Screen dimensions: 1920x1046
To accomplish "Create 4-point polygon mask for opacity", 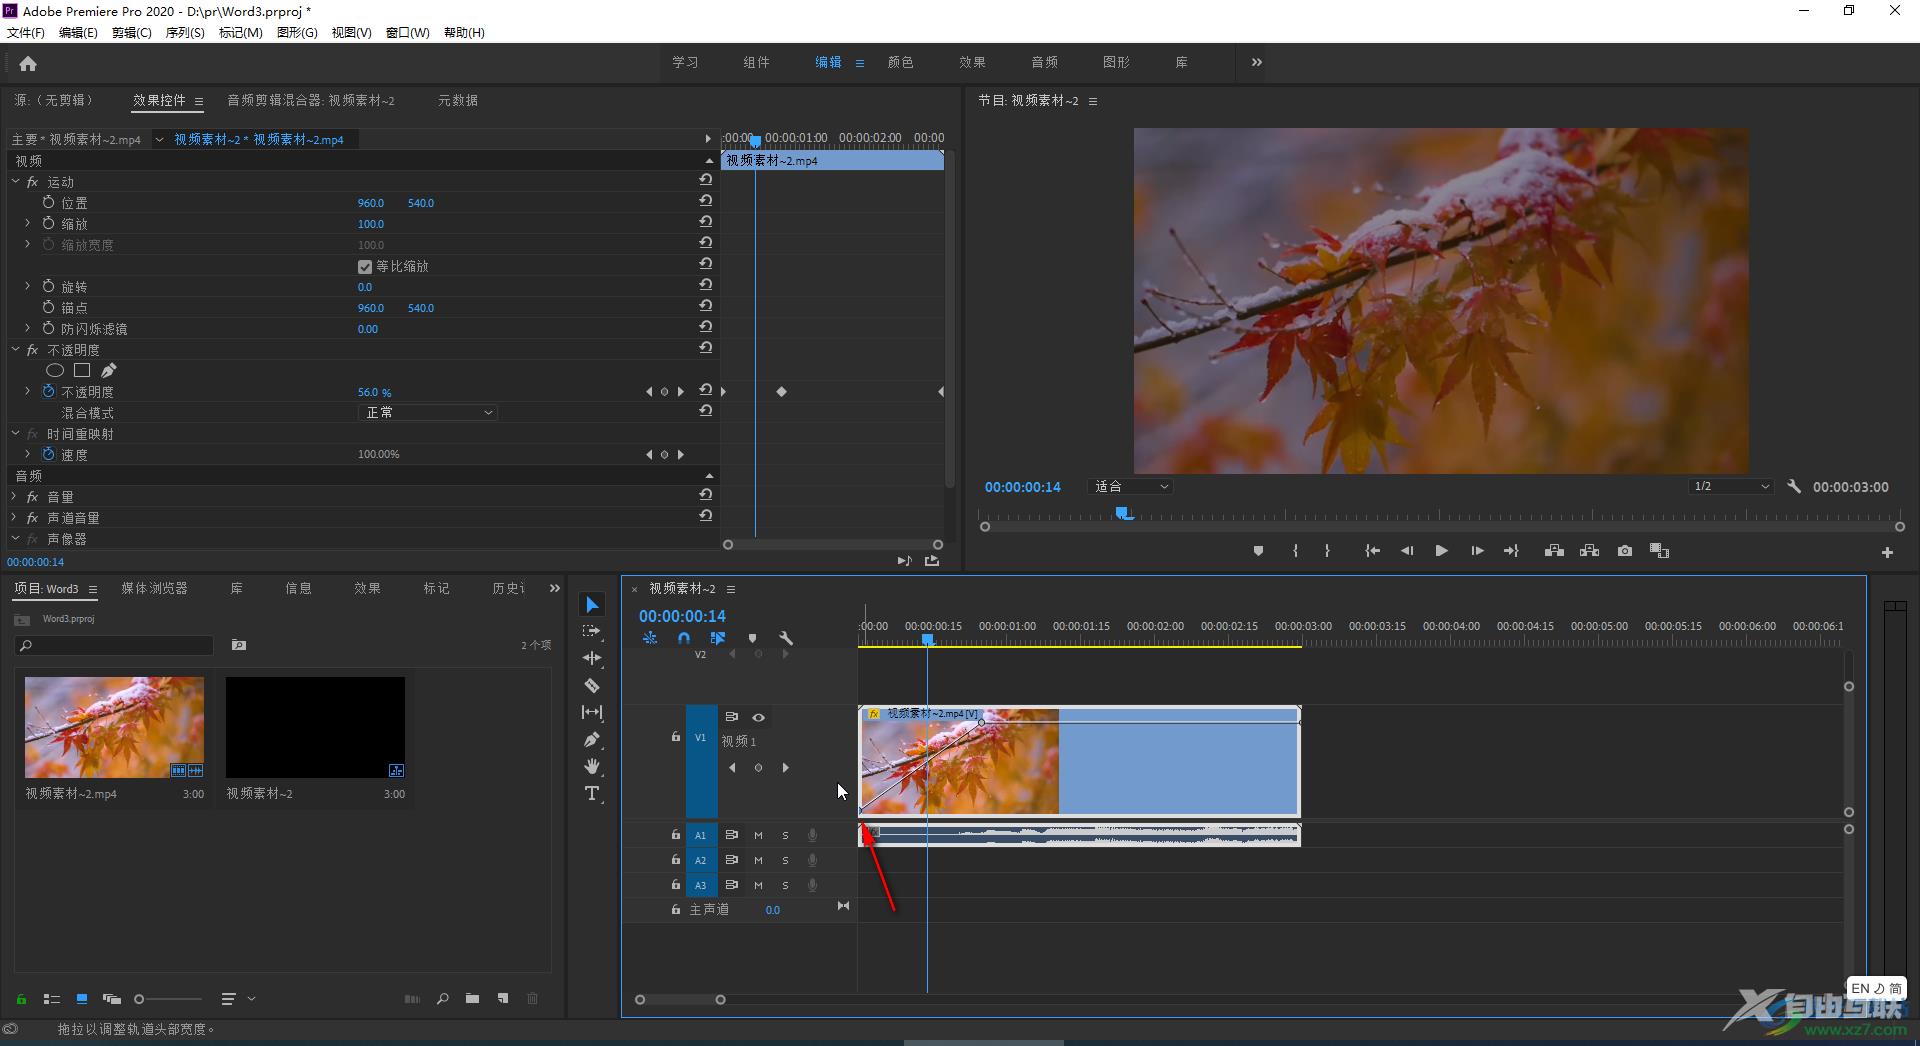I will pos(82,370).
